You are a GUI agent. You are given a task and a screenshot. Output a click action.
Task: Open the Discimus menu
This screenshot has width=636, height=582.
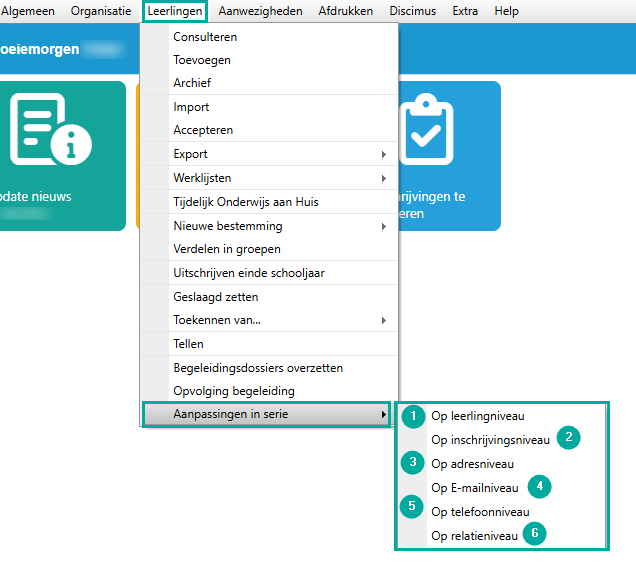pyautogui.click(x=413, y=11)
